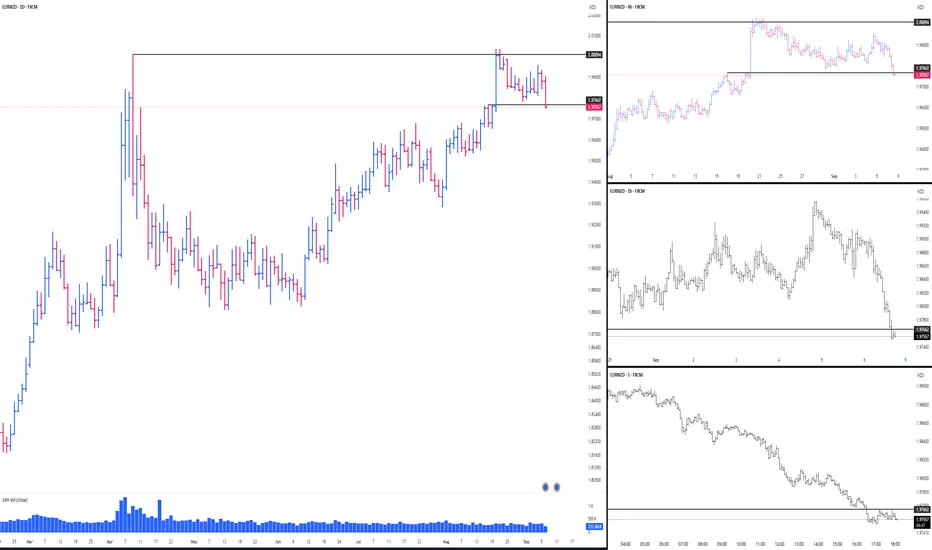932x550 pixels.
Task: Click the 'Jun' label on the daily time axis
Action: click(x=278, y=542)
